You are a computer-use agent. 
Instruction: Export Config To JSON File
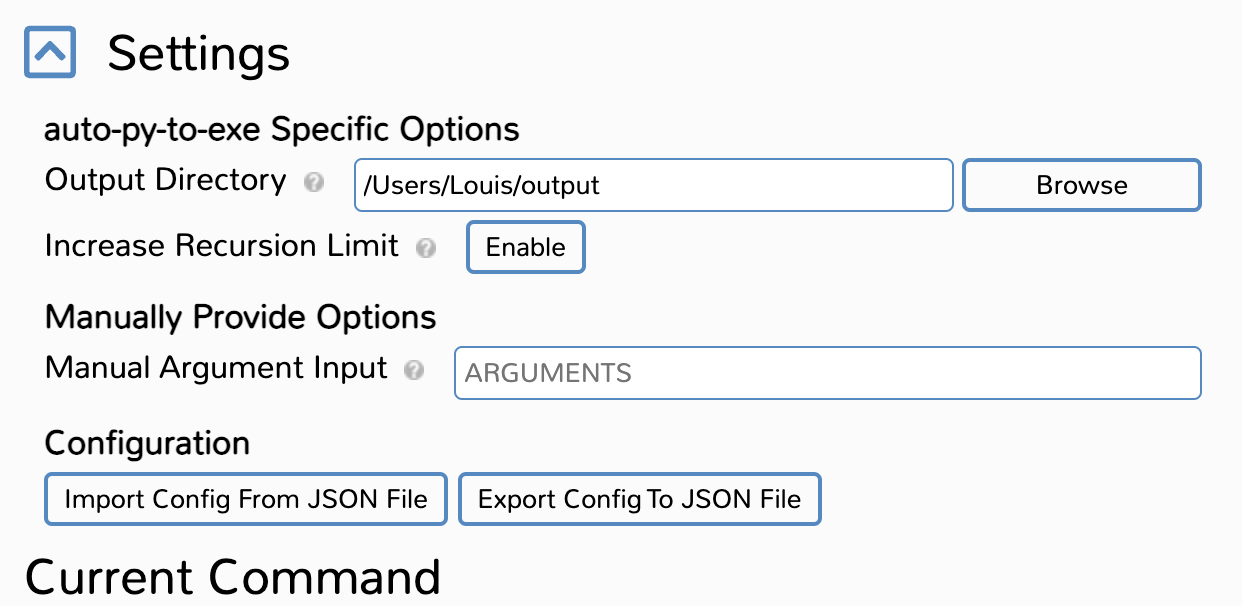(x=640, y=499)
